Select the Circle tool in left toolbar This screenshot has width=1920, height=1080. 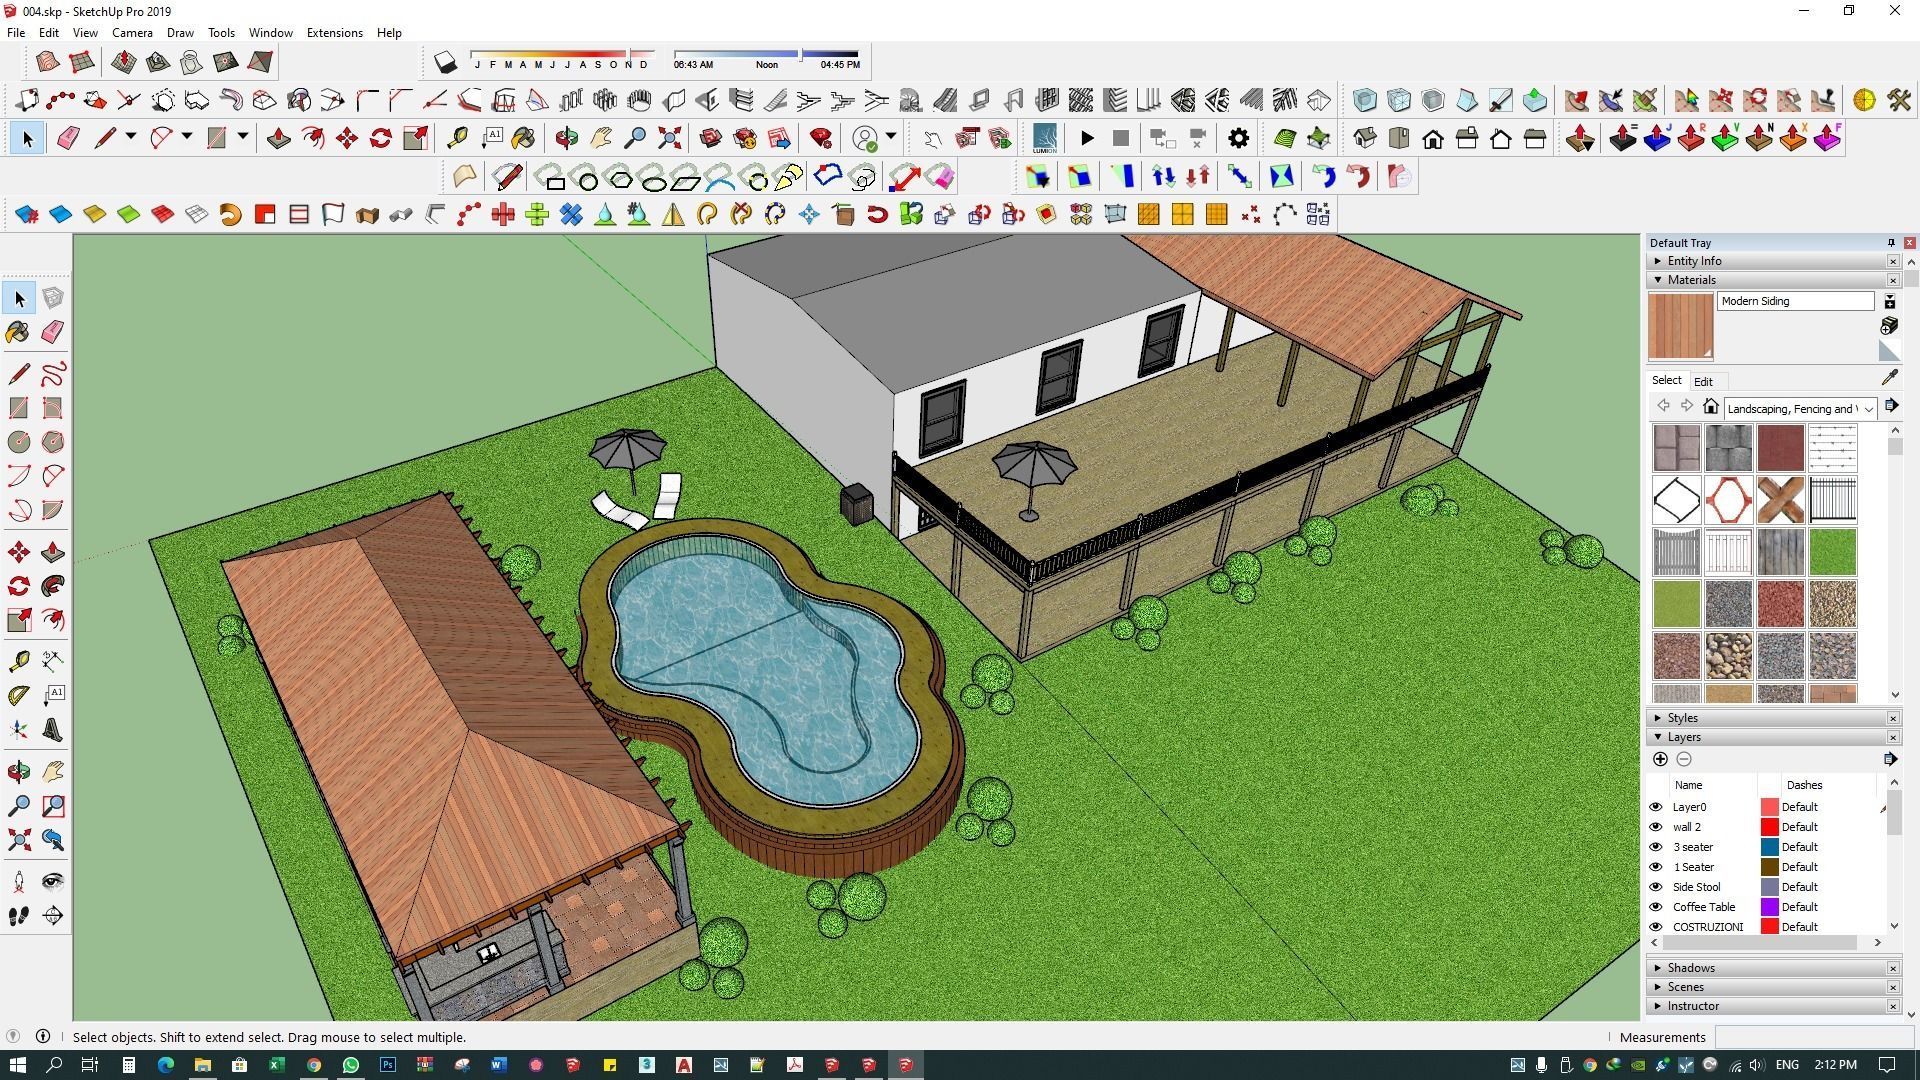(19, 441)
